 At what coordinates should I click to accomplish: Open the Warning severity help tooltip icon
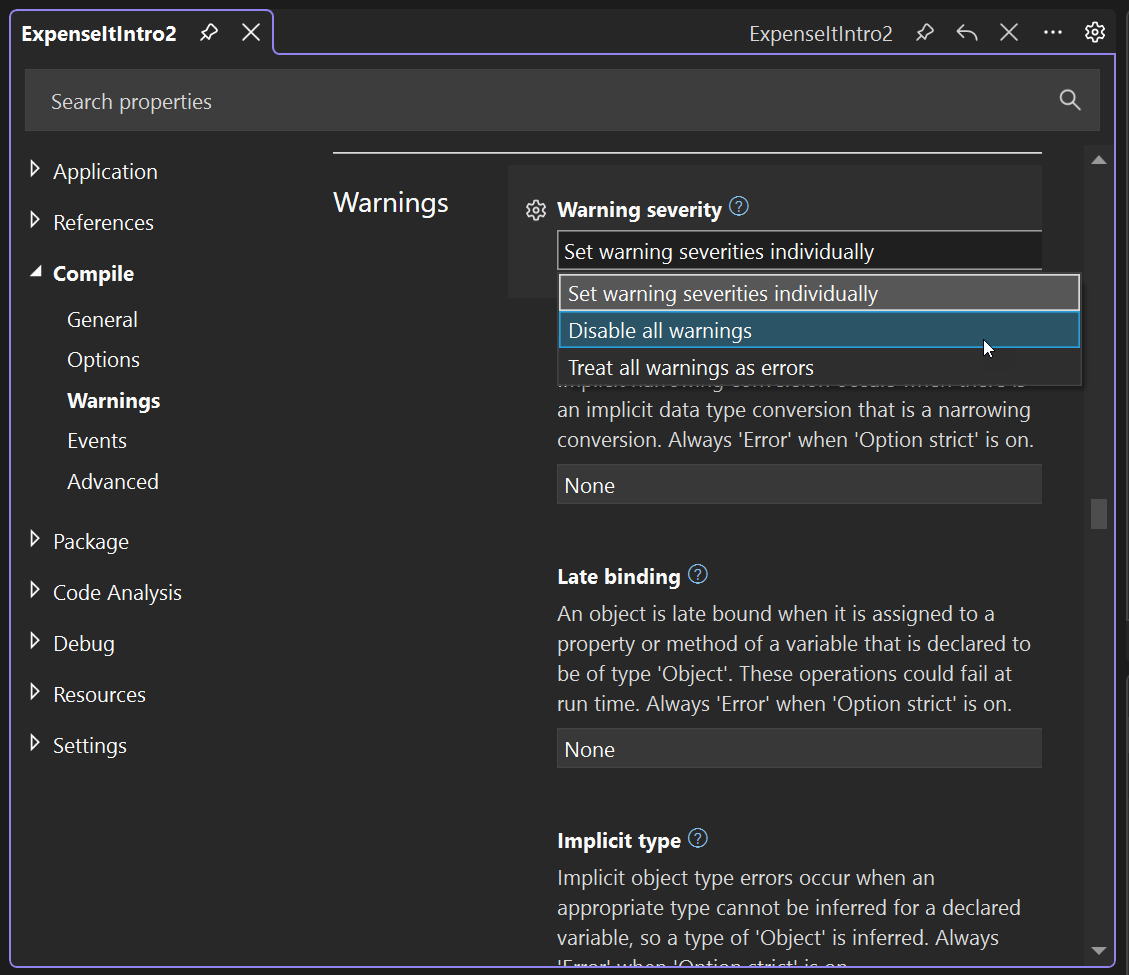pos(738,206)
